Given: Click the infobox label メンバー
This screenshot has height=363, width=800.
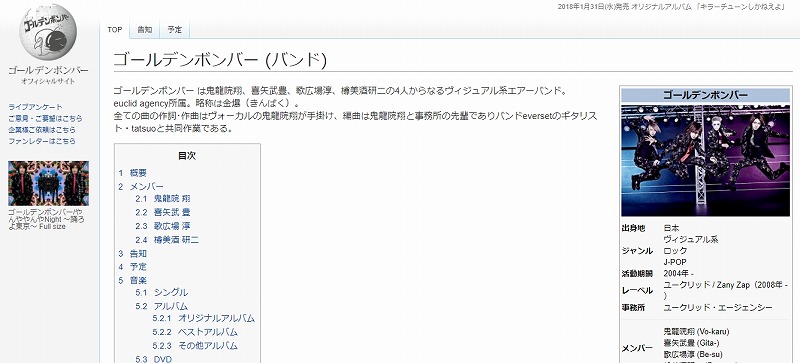Looking at the screenshot, I should (x=637, y=348).
